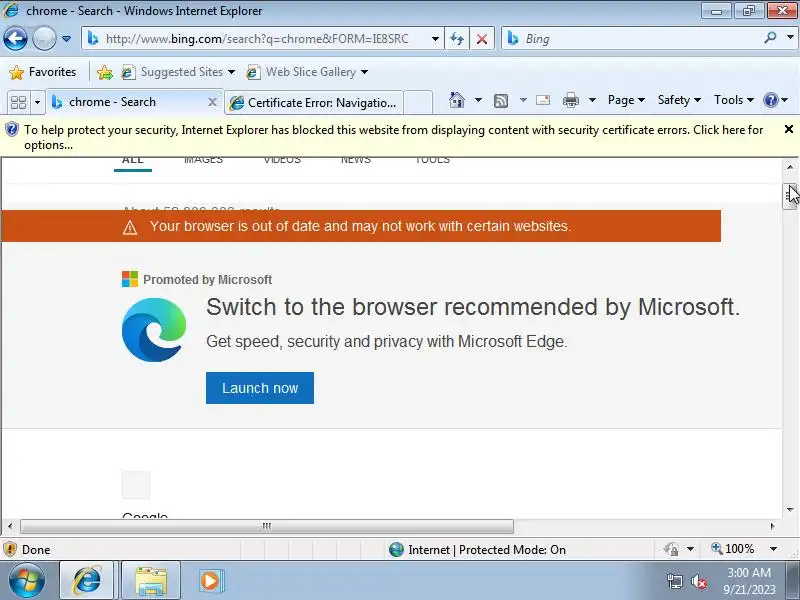Screen dimensions: 800x600
Task: Open the recent pages dropdown arrow
Action: pos(66,39)
